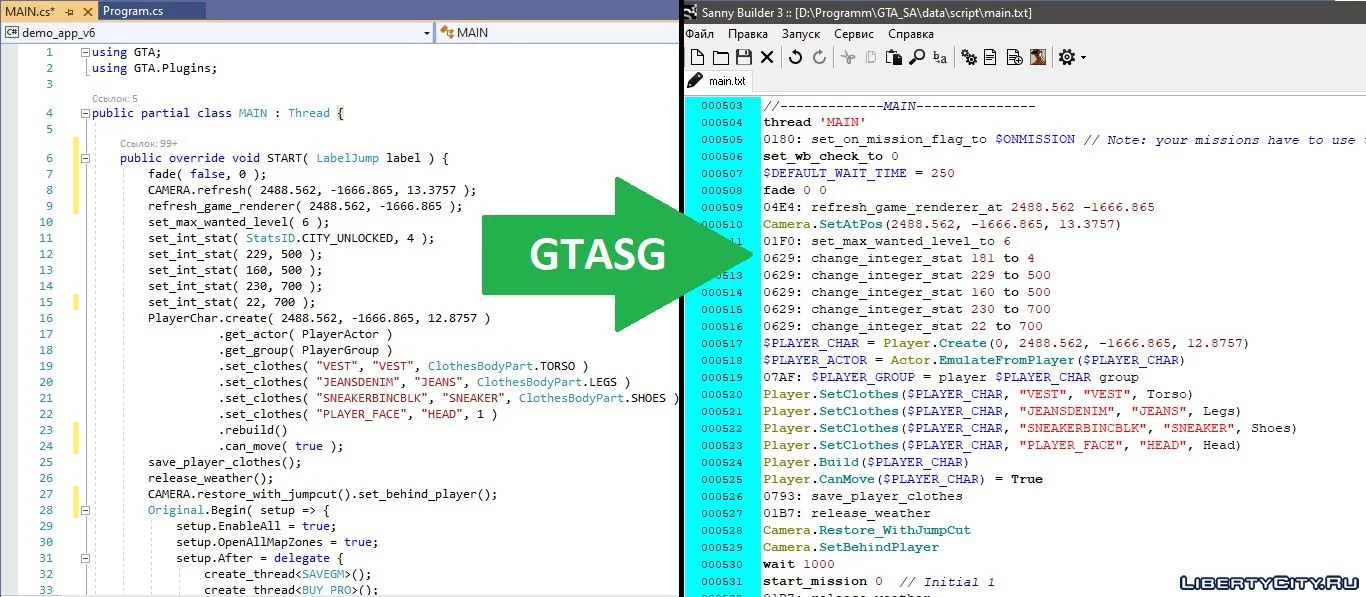The width and height of the screenshot is (1366, 597).
Task: Click Cut scissors icon in Sanny Builder
Action: pyautogui.click(x=848, y=58)
